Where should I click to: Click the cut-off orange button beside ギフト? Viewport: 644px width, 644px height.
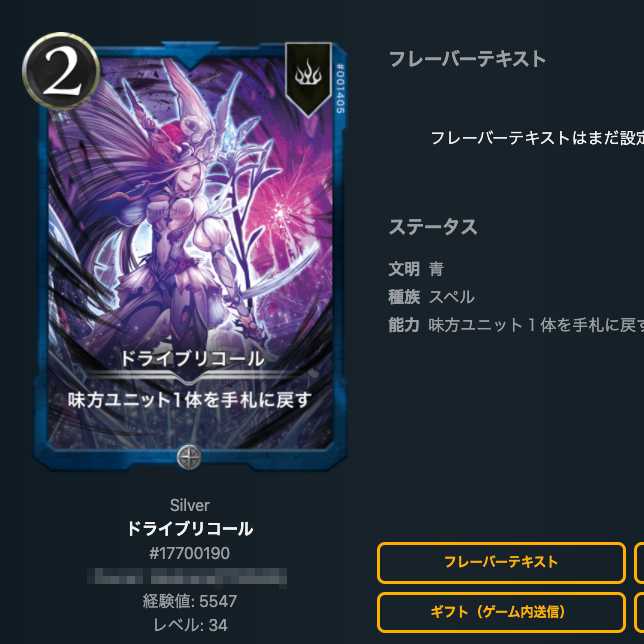[x=639, y=612]
